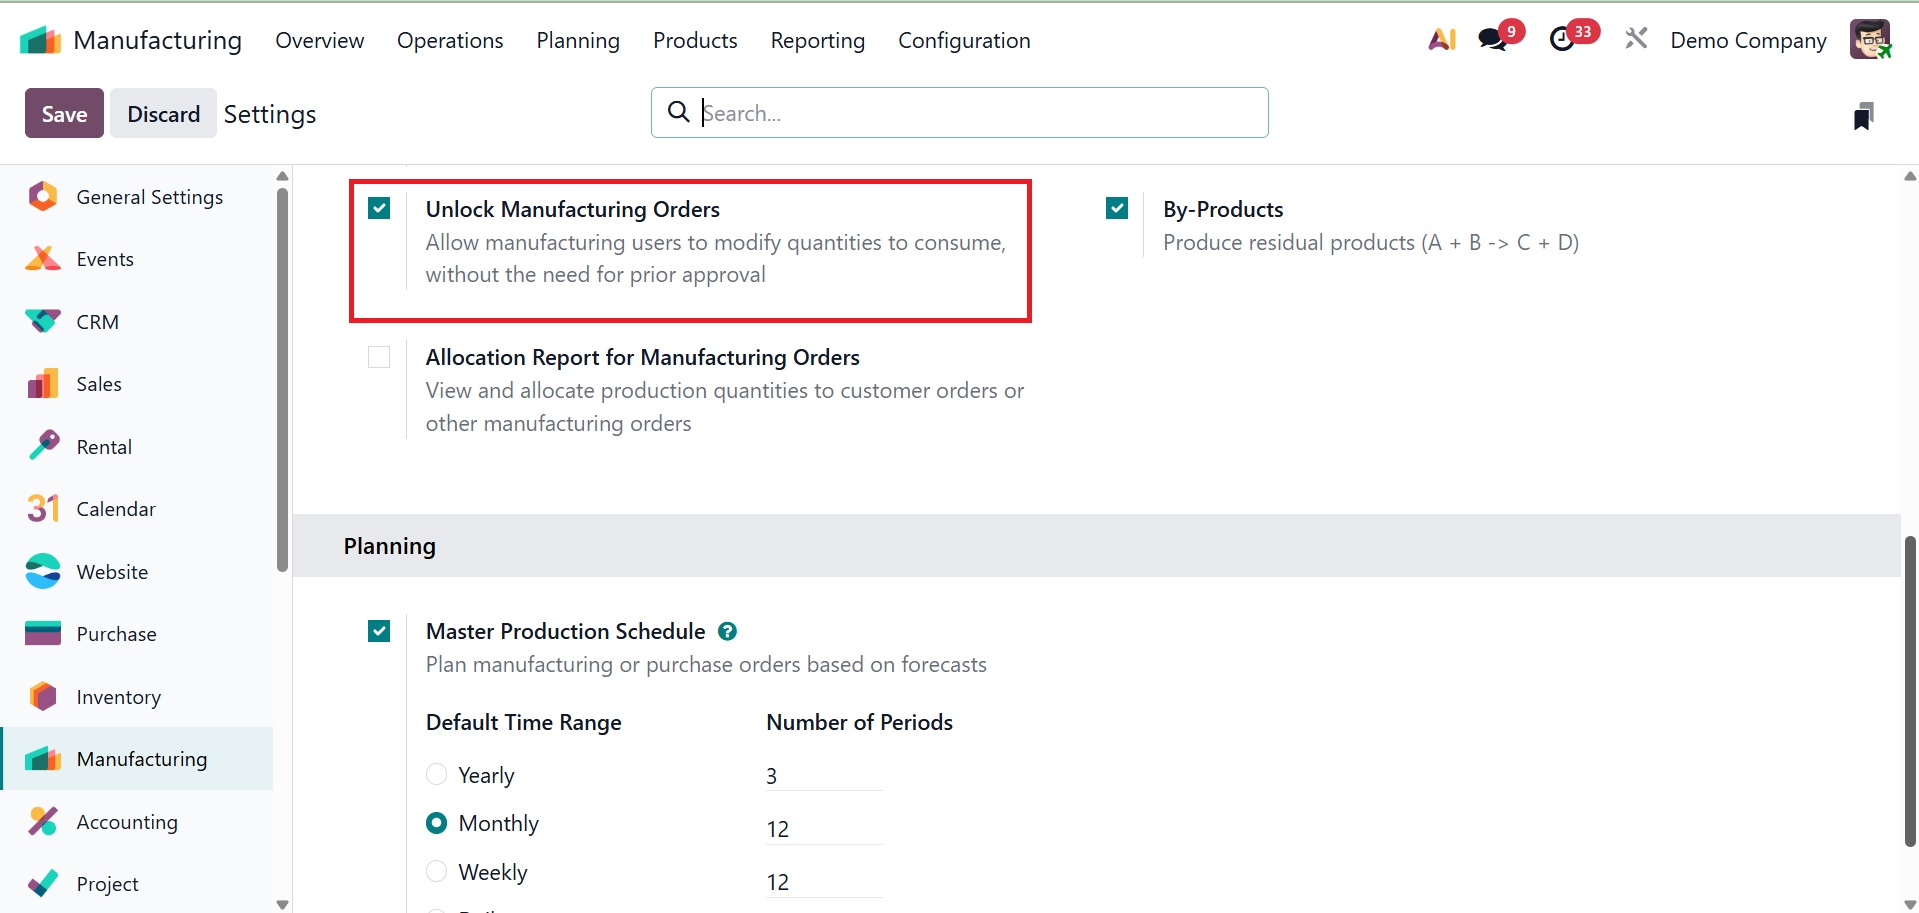Open the AI assistant icon
The height and width of the screenshot is (913, 1919).
coord(1441,40)
